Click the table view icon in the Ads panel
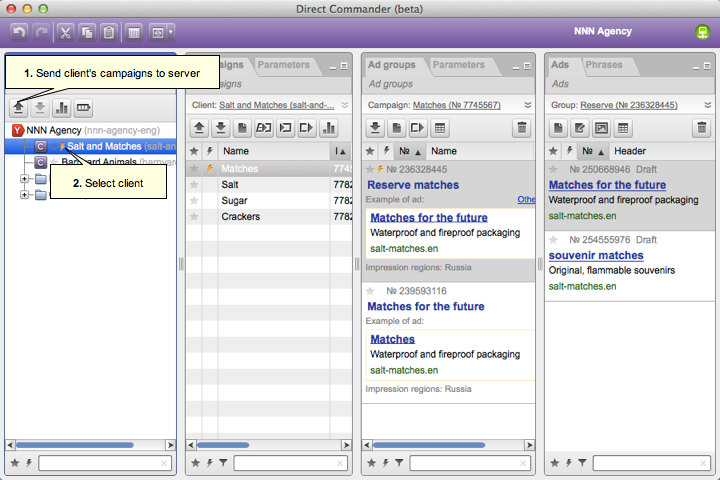This screenshot has height=480, width=720. tap(623, 128)
